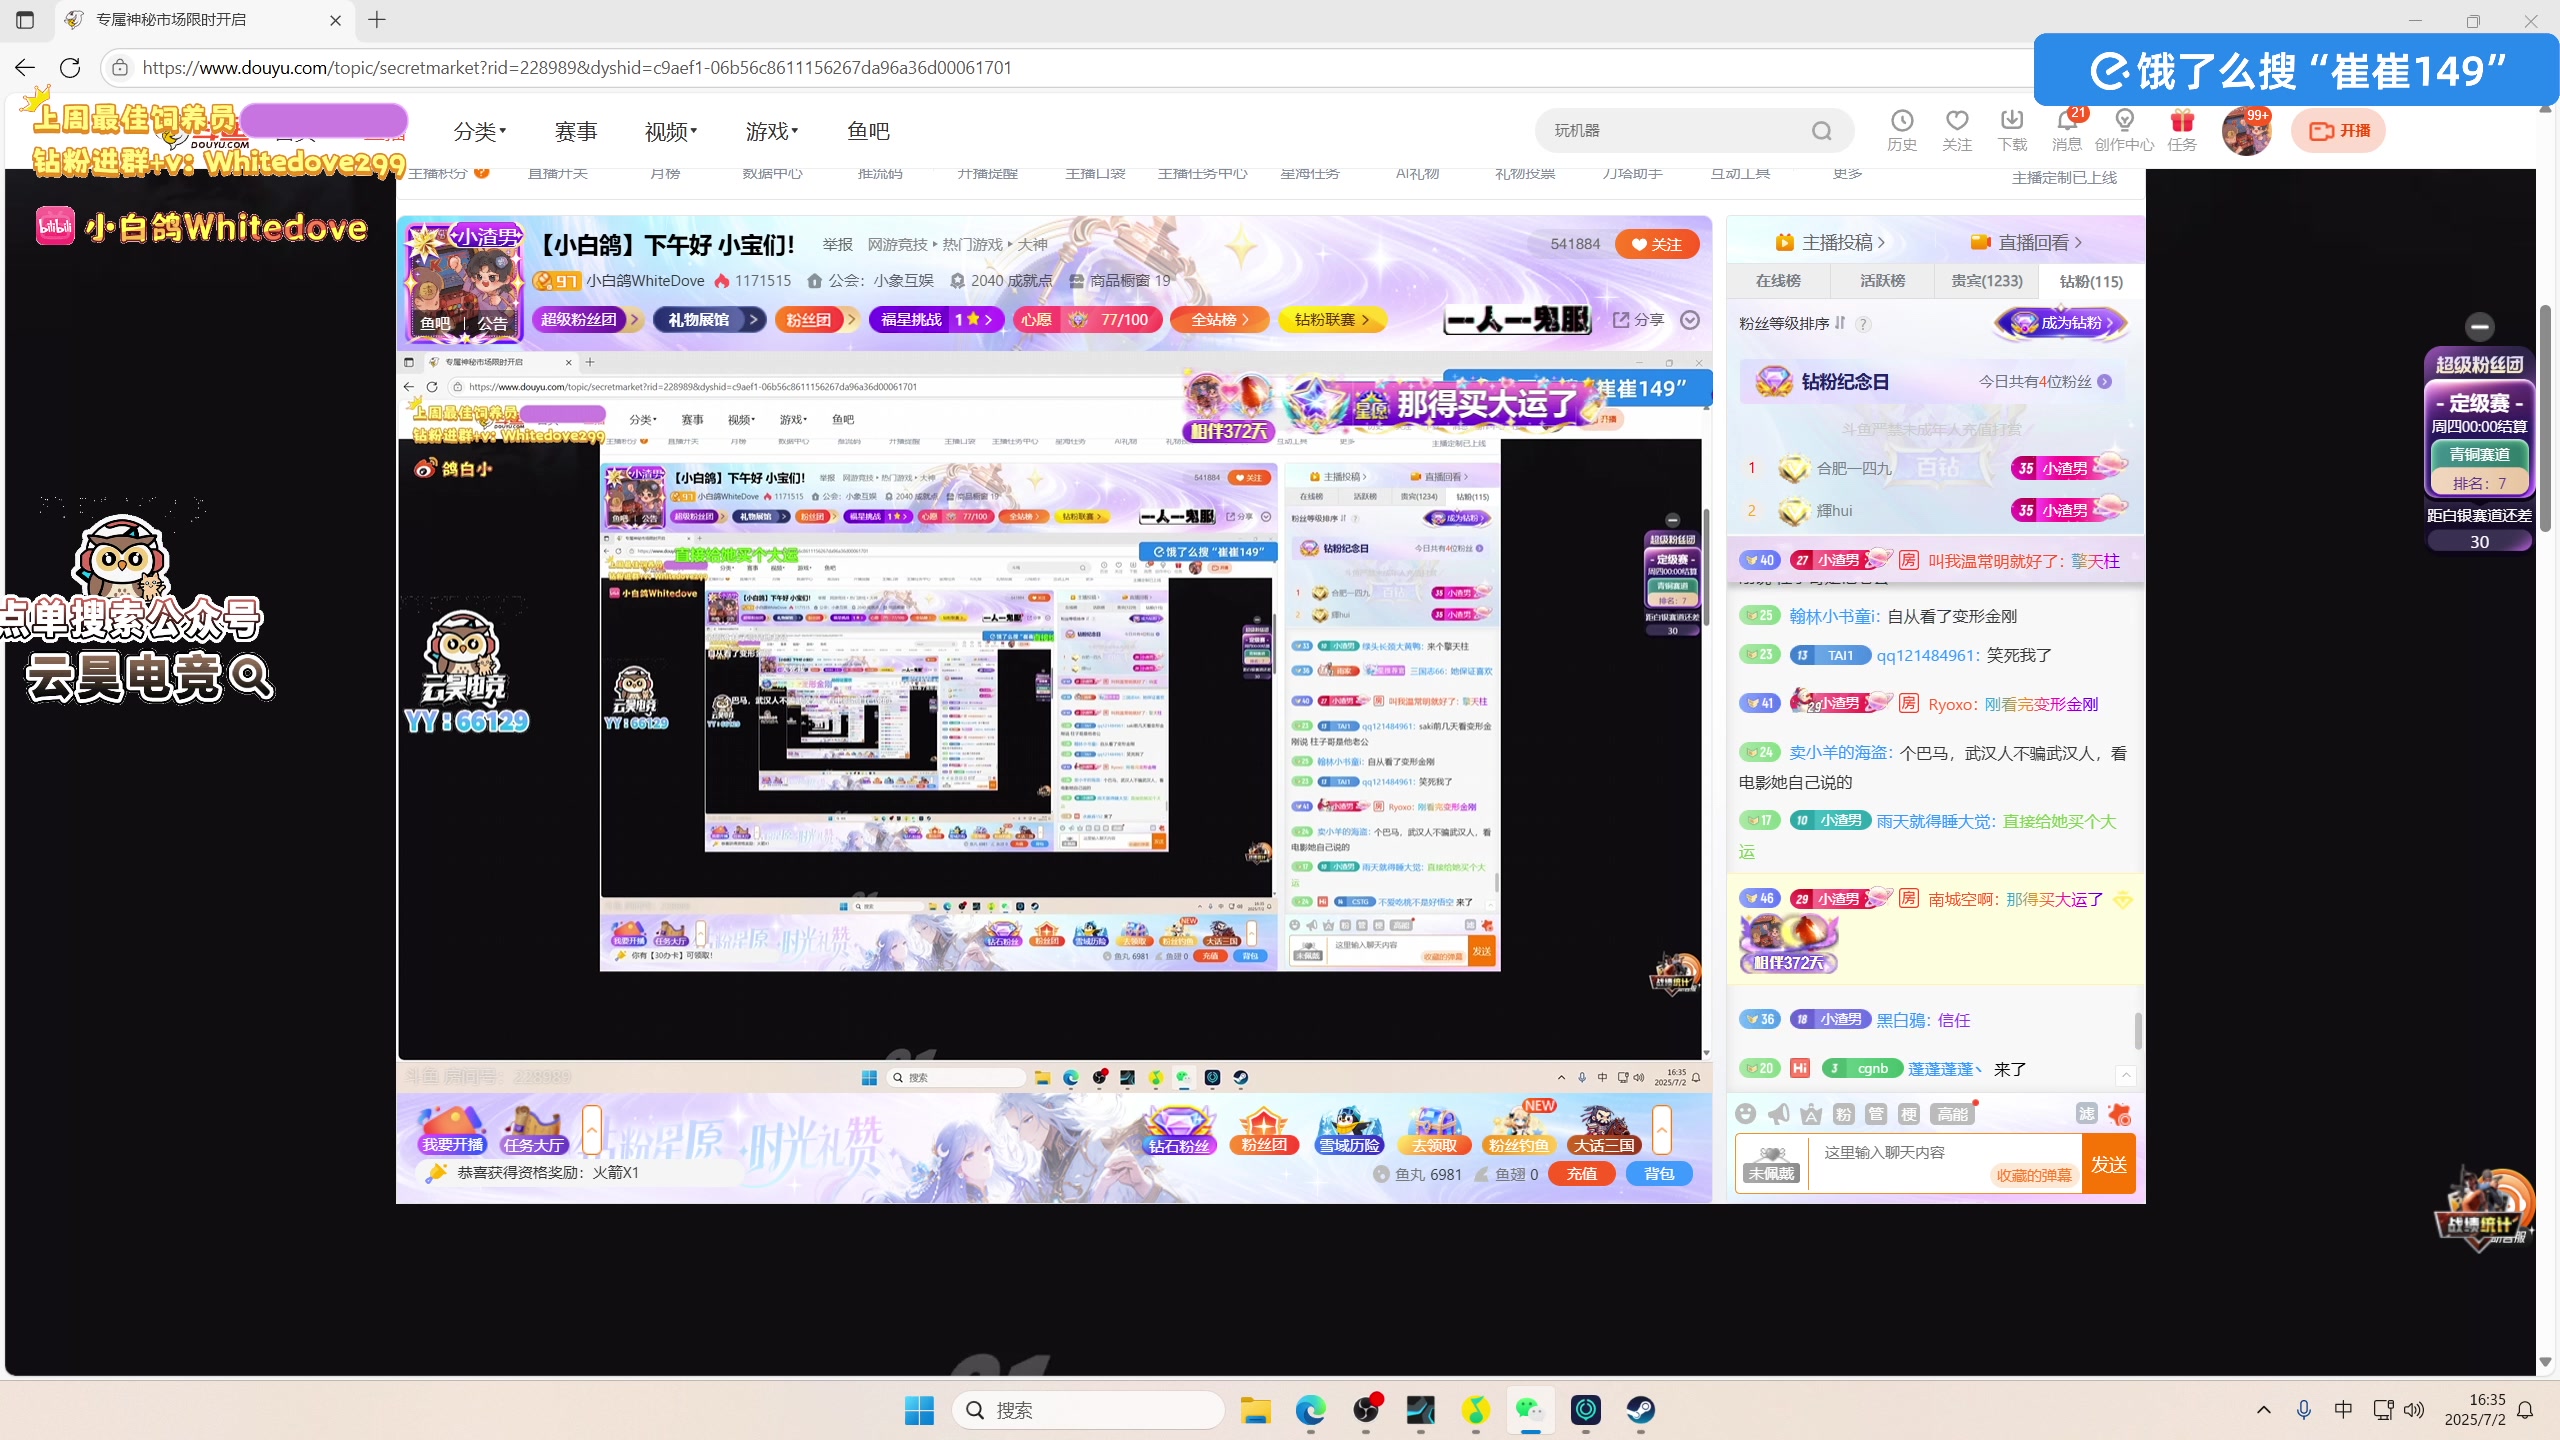Toggle the 高能 high-energy danmaku option
This screenshot has height=1440, width=2560.
[x=1953, y=1114]
